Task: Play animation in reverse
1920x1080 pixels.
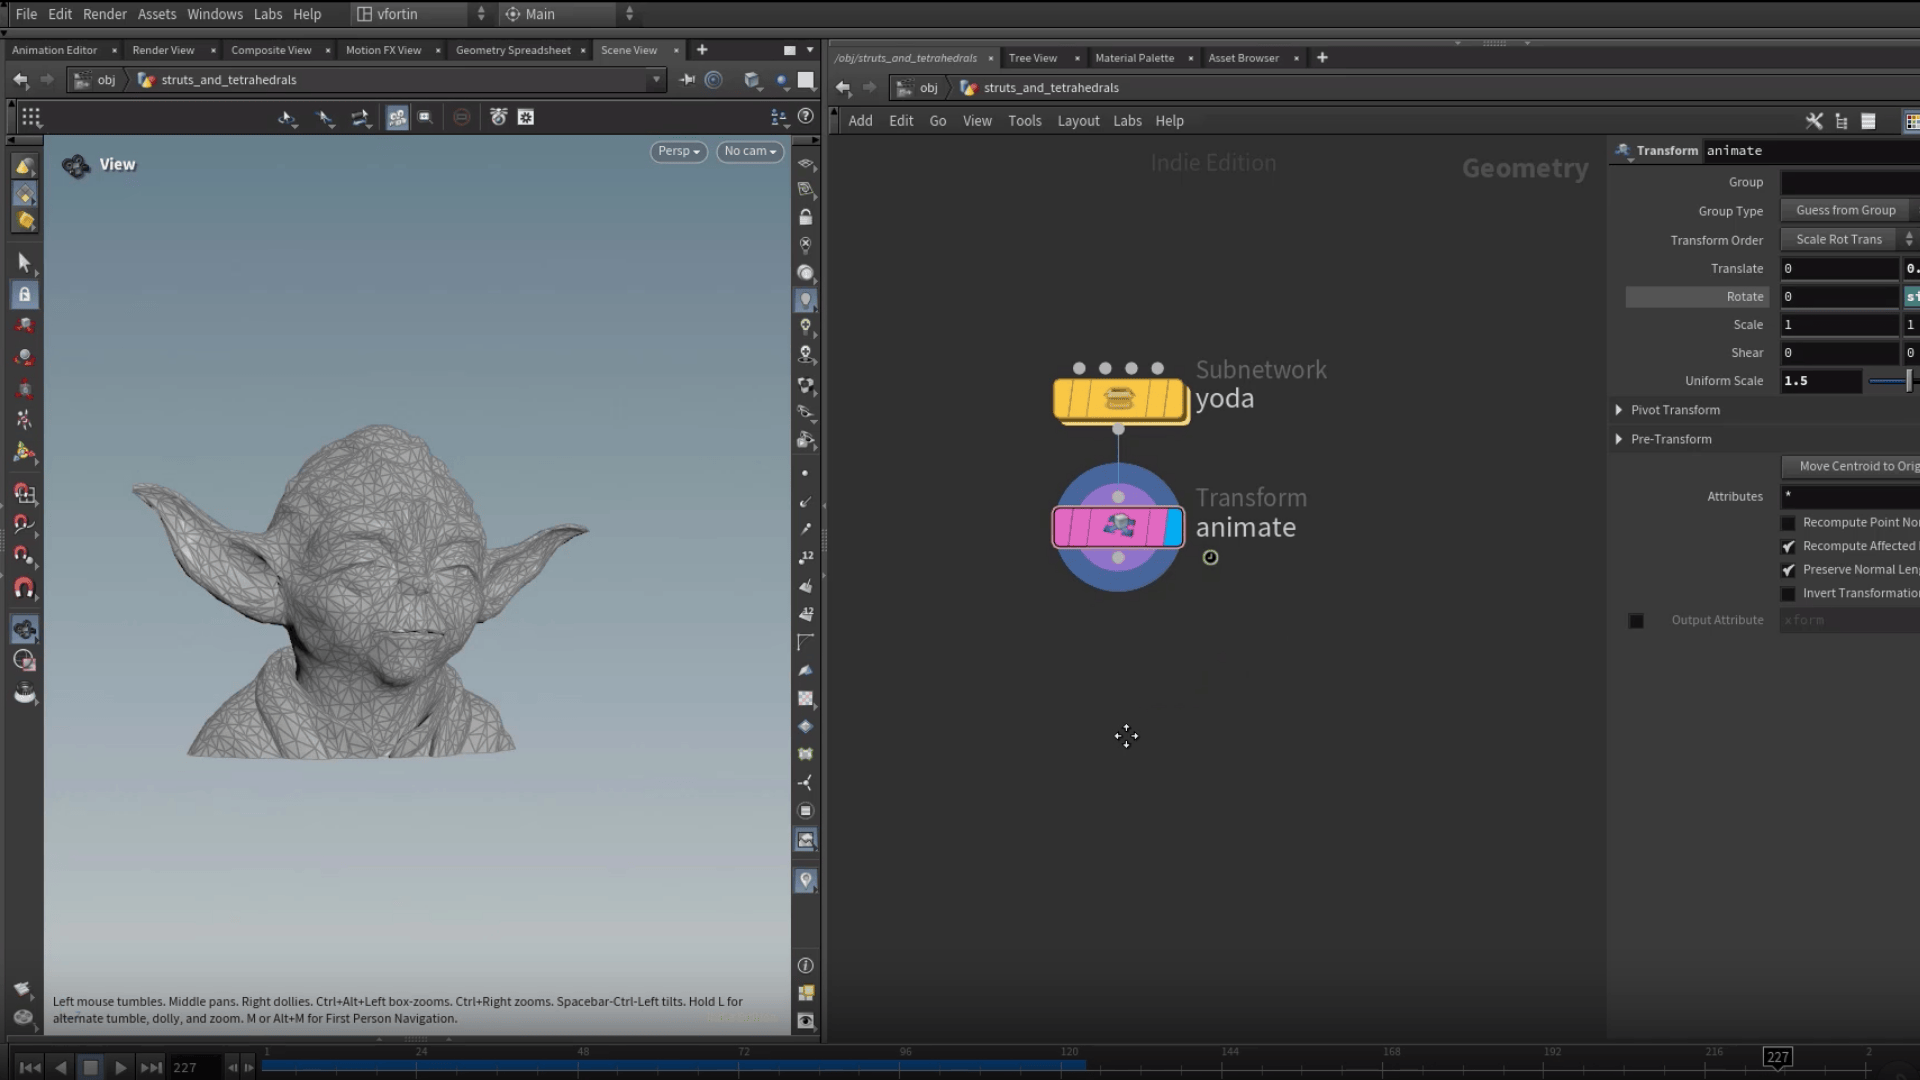Action: [61, 1067]
